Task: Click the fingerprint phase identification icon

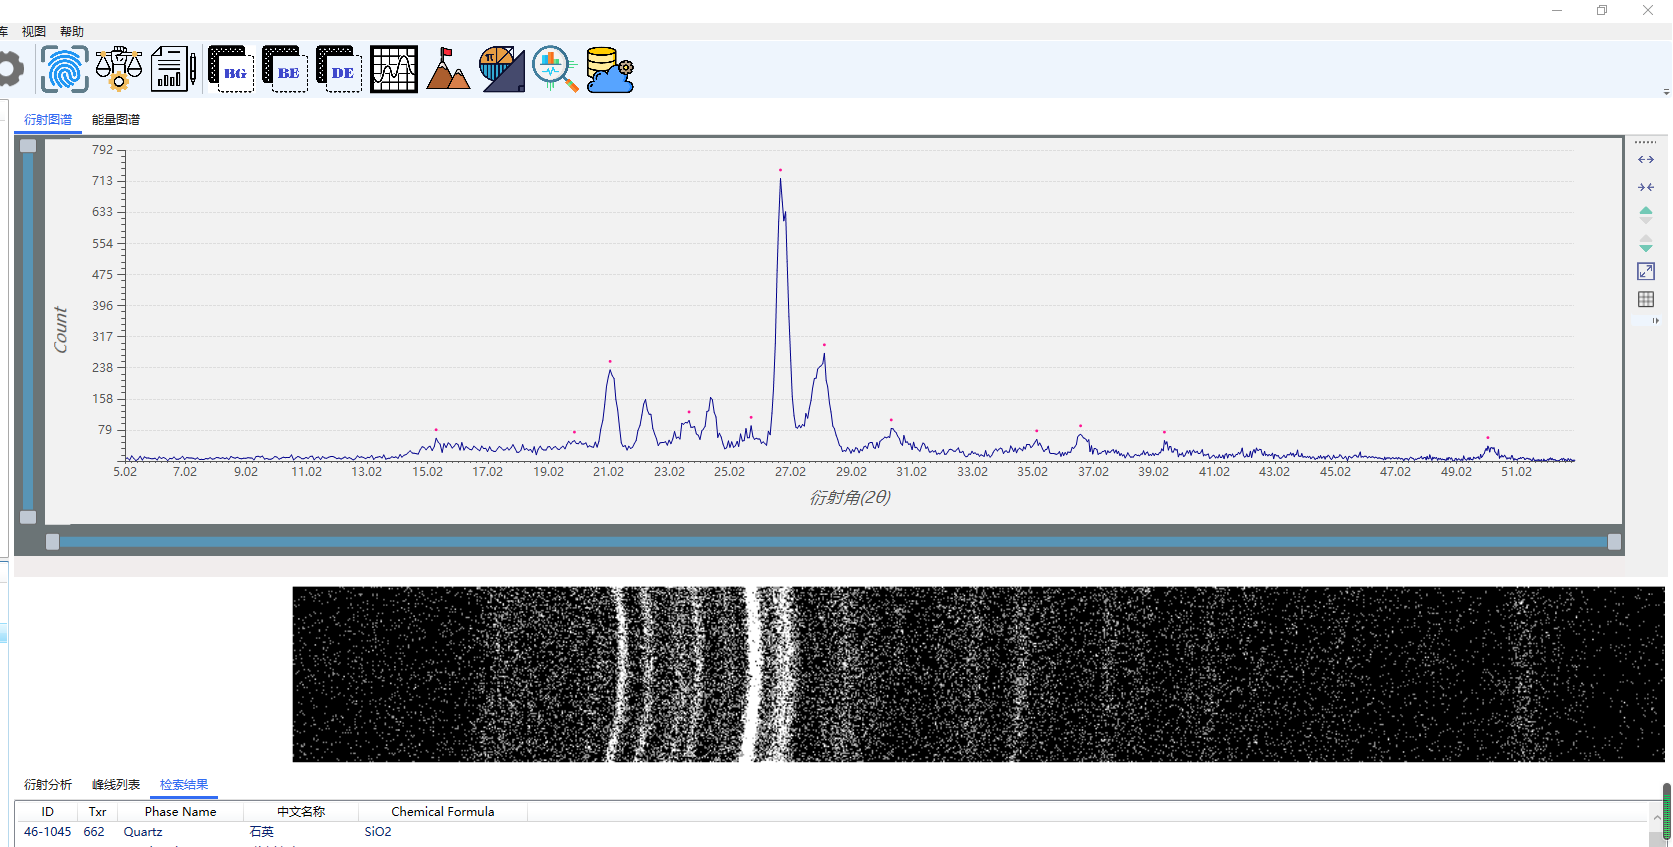Action: [x=65, y=70]
